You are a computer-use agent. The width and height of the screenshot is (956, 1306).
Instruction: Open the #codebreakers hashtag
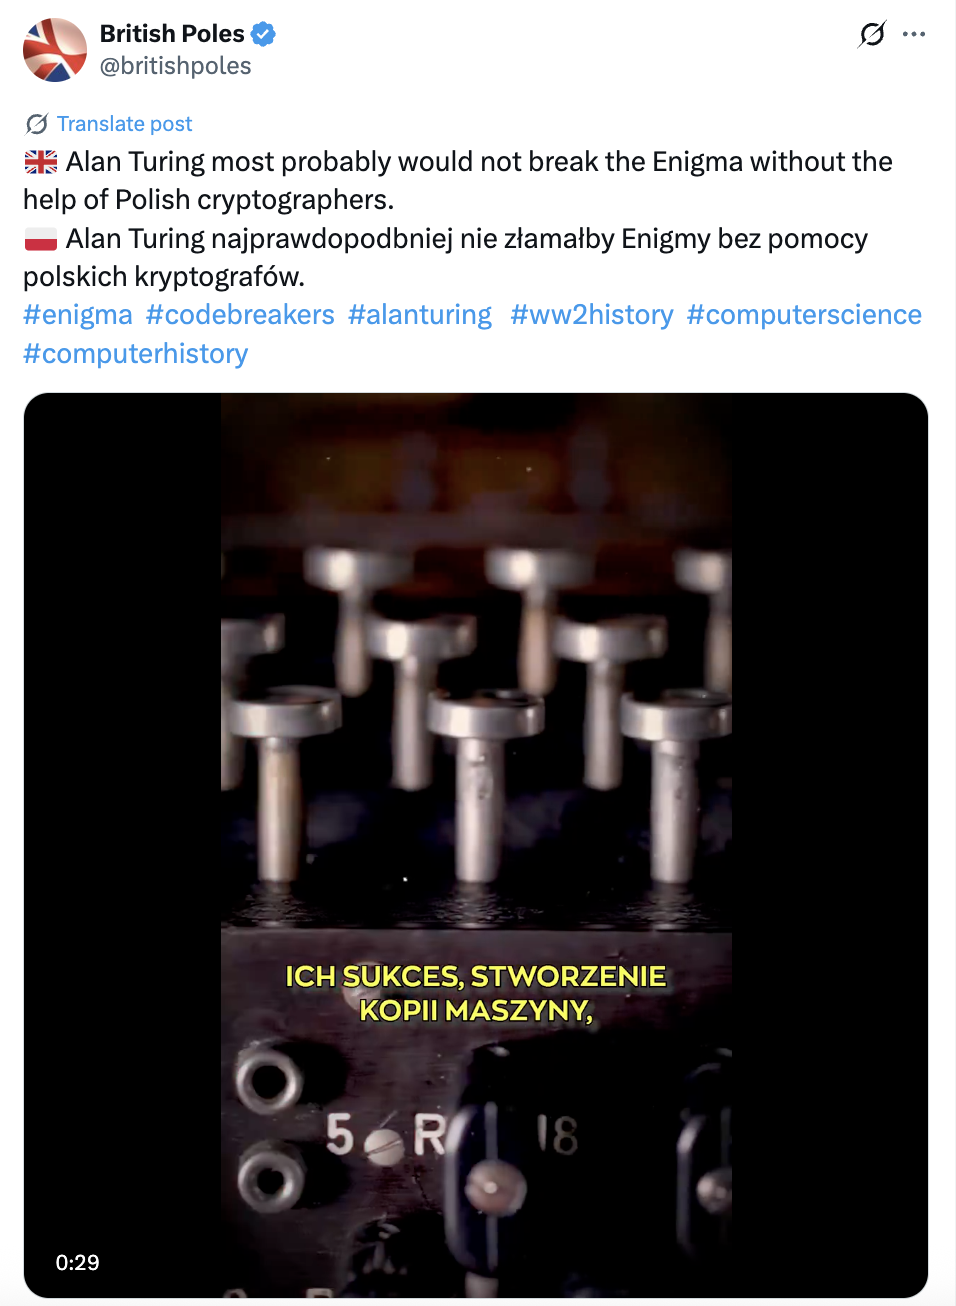pyautogui.click(x=240, y=314)
